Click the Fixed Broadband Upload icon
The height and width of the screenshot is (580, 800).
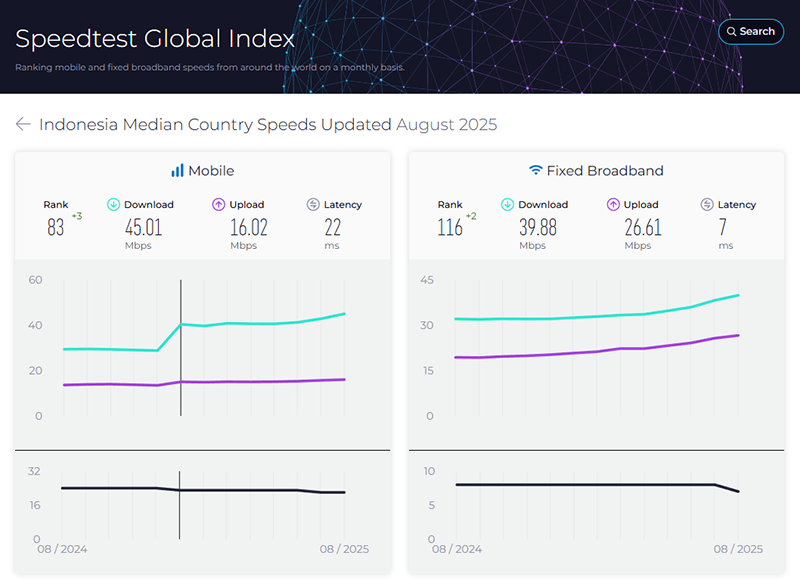pos(613,204)
